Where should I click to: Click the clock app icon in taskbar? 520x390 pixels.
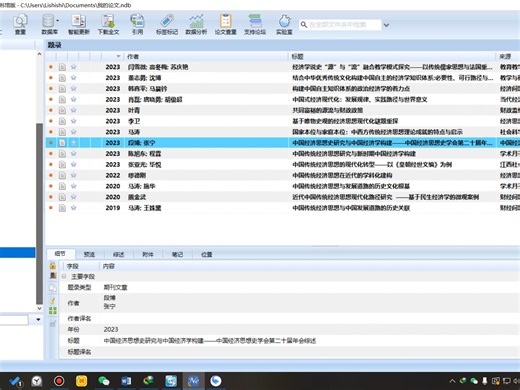[x=37, y=381]
